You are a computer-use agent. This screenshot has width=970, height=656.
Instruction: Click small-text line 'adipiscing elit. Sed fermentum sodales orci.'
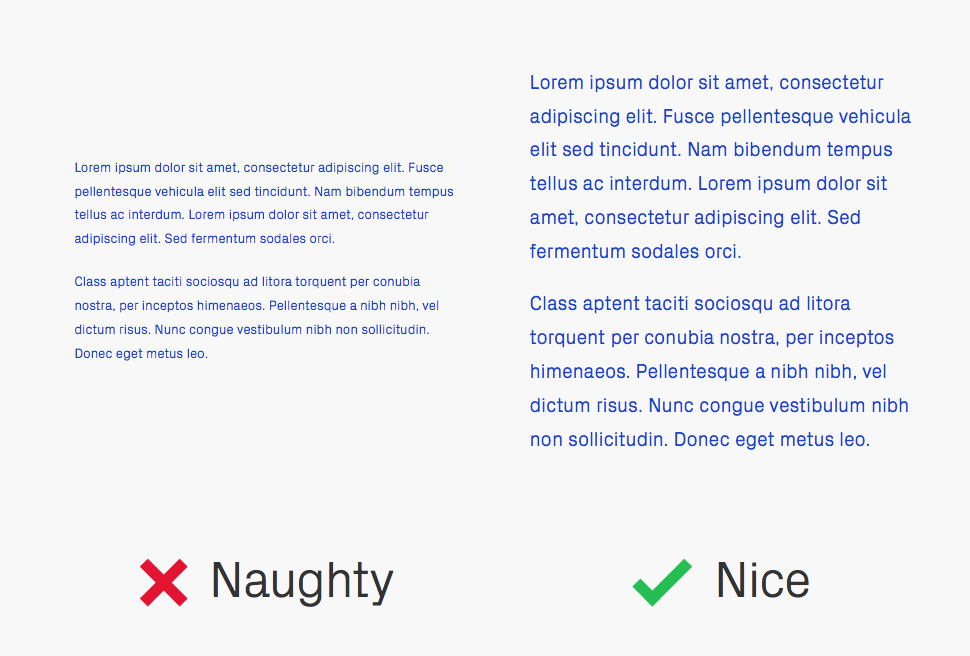[205, 239]
